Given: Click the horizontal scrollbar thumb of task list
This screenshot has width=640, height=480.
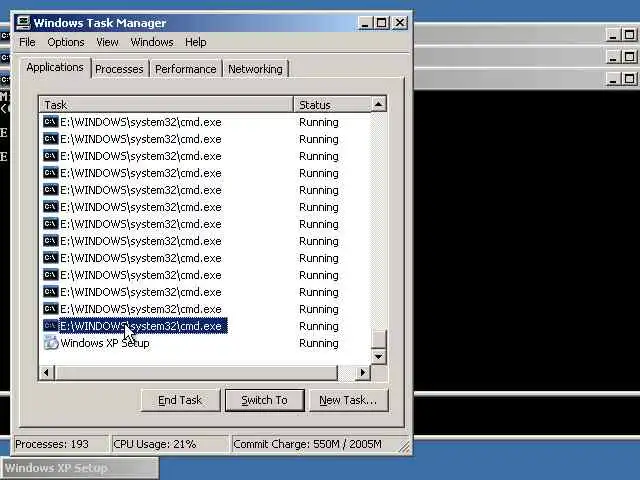Looking at the screenshot, I should coord(196,372).
